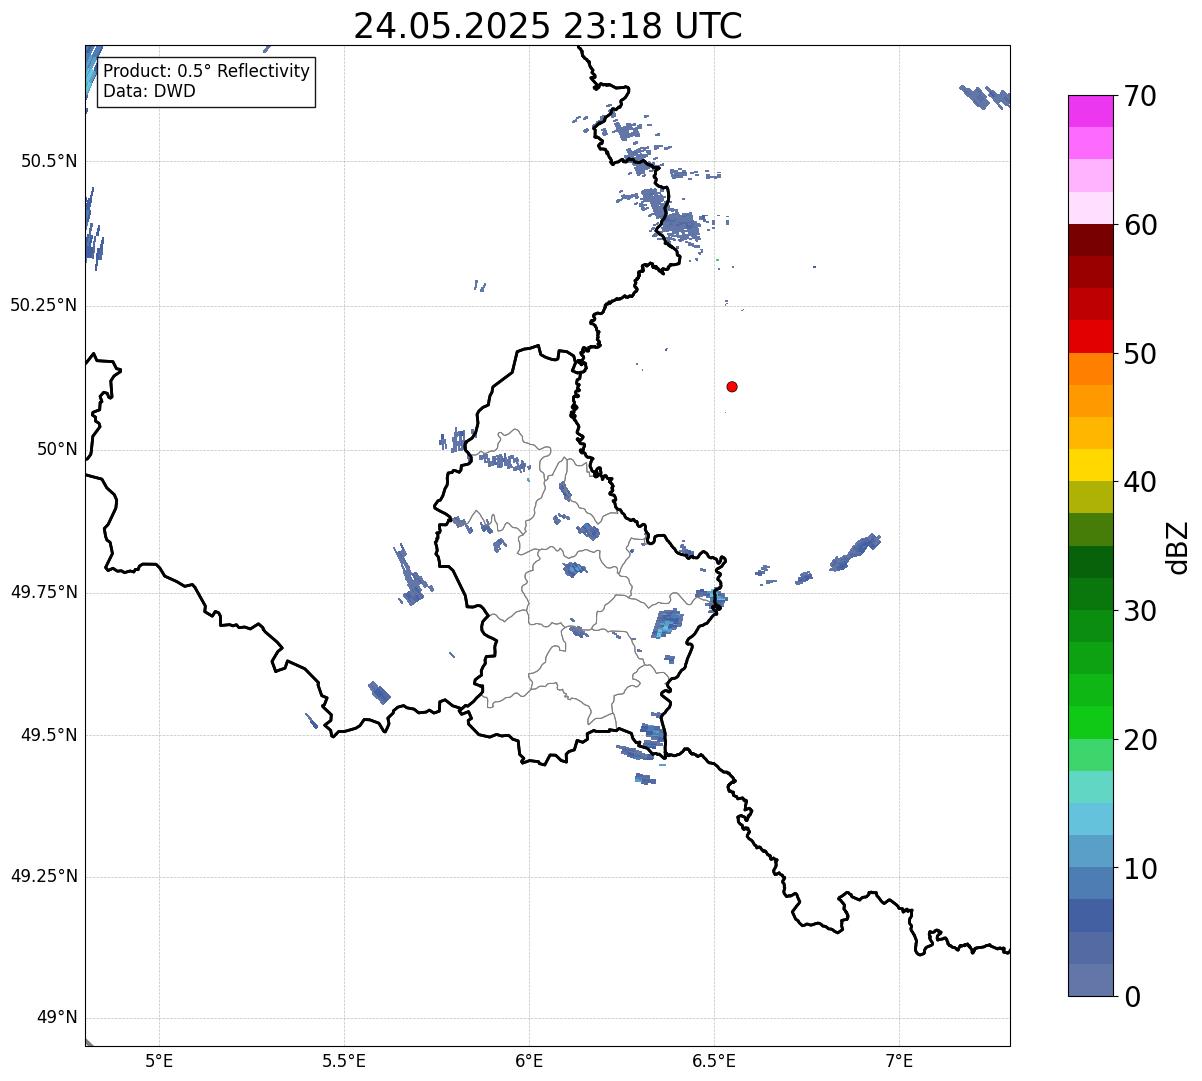Click the 50.5°N latitude label
The width and height of the screenshot is (1202, 1081).
pos(49,161)
